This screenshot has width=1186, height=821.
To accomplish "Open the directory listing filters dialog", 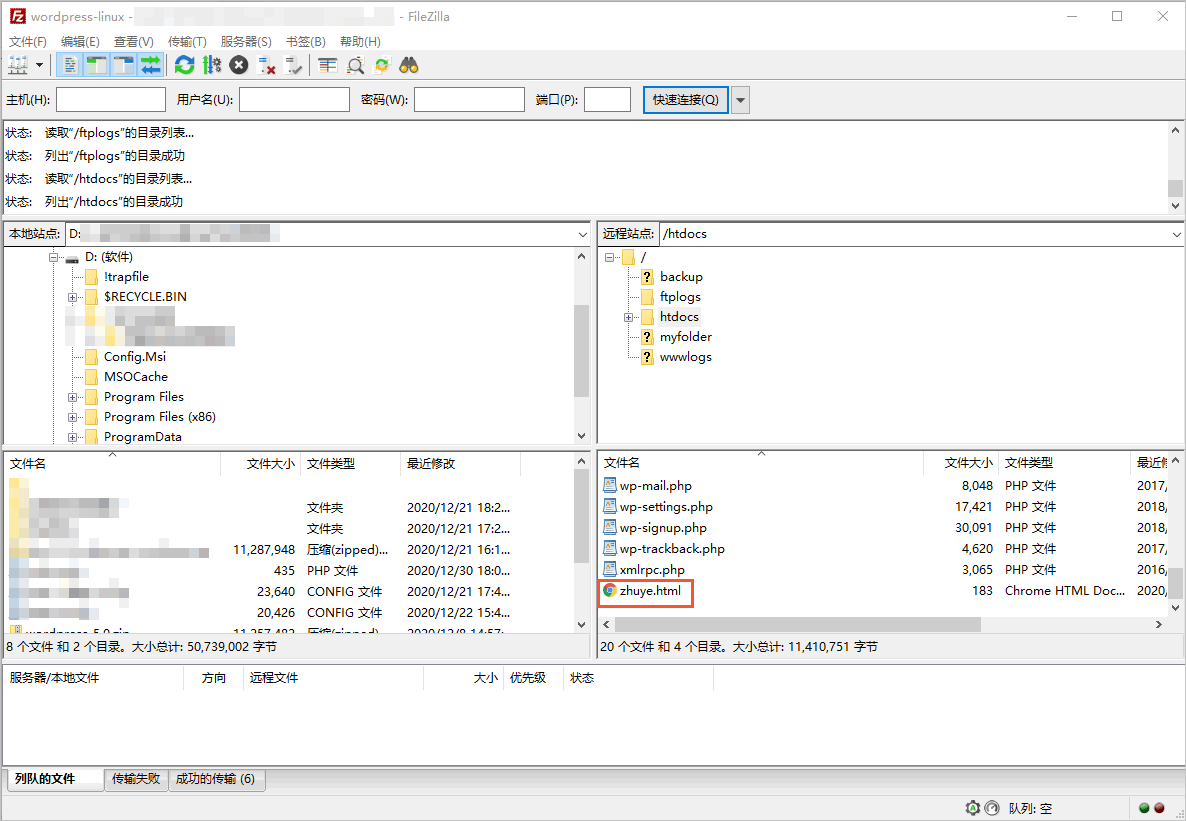I will point(328,66).
